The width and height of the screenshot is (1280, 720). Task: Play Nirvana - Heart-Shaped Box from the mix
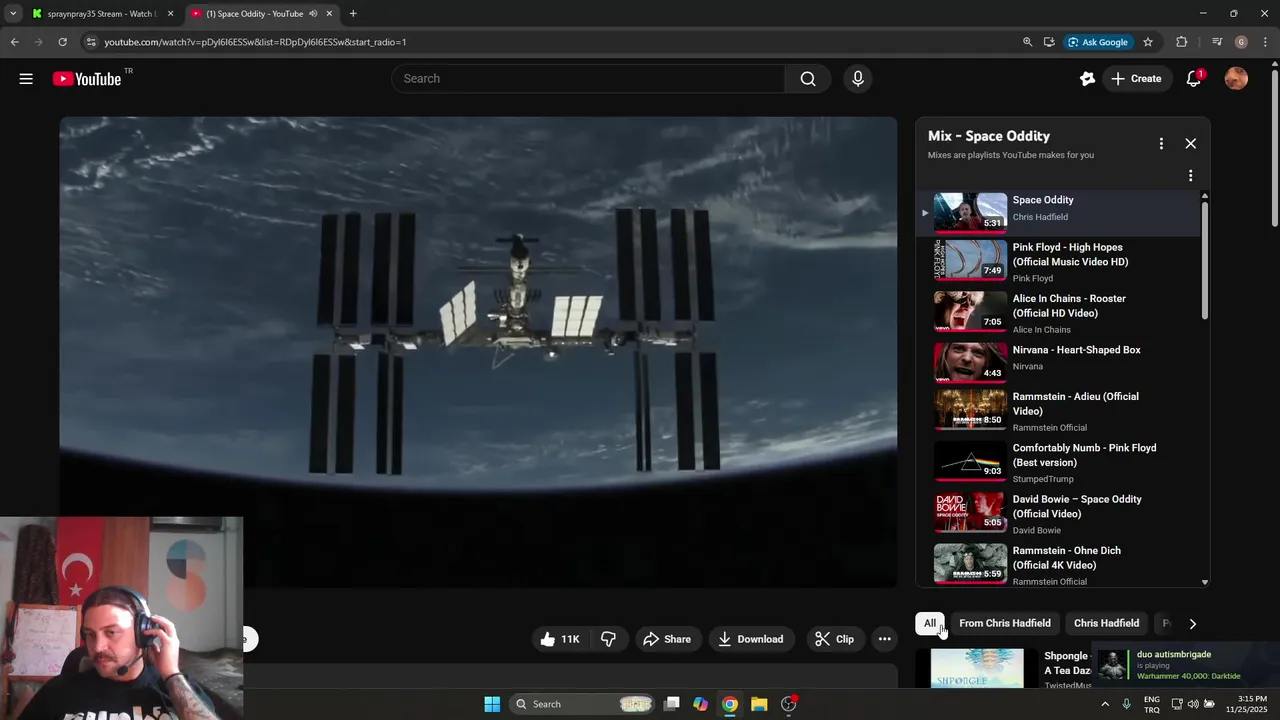tap(1058, 362)
